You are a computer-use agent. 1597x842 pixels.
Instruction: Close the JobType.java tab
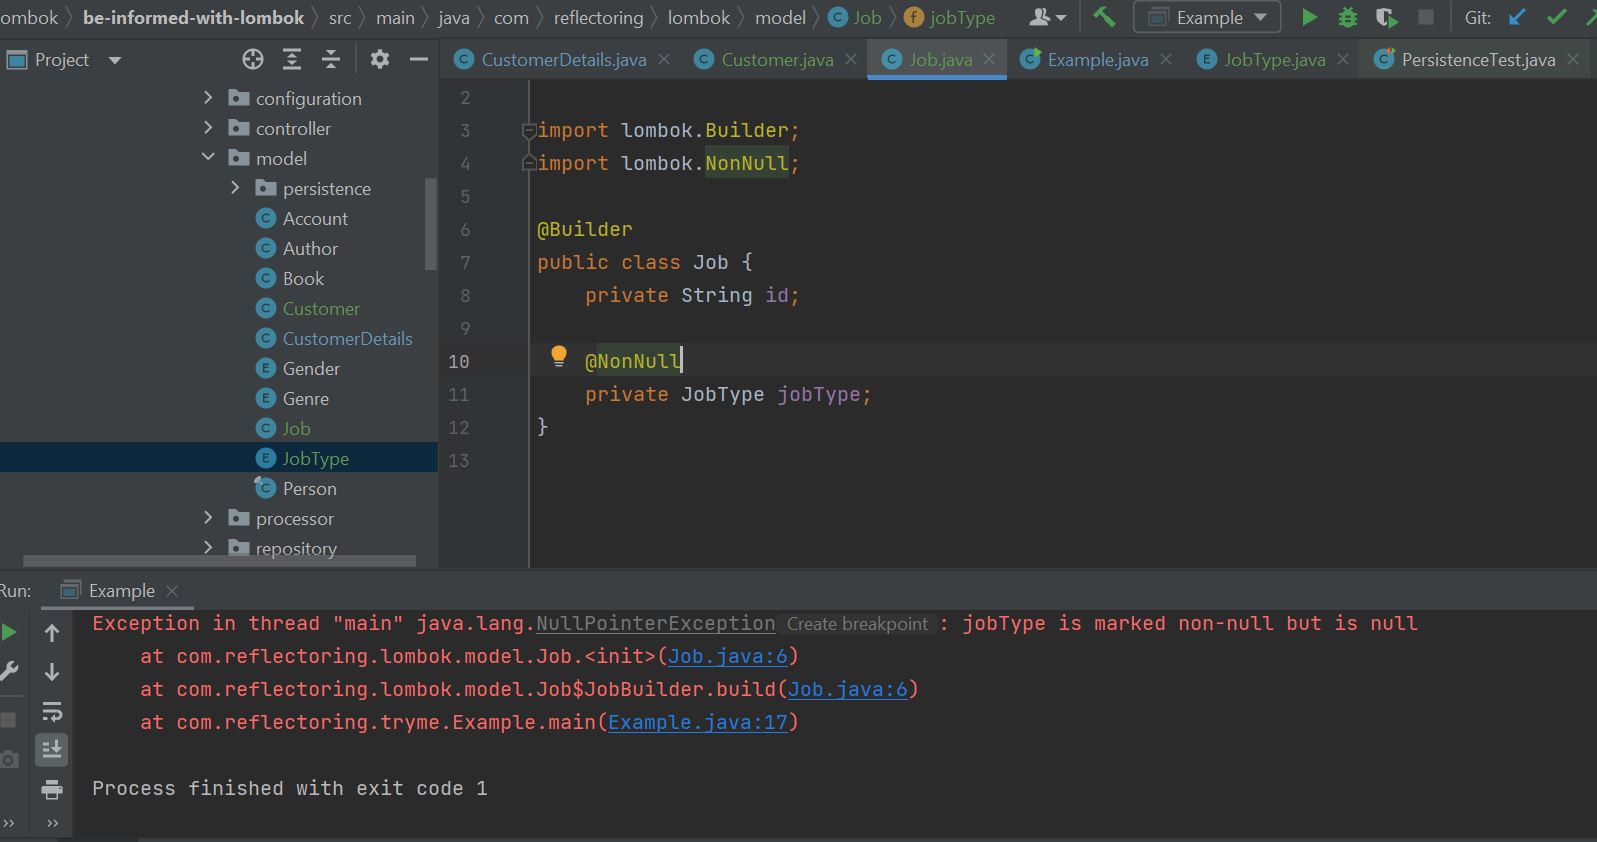click(x=1343, y=60)
